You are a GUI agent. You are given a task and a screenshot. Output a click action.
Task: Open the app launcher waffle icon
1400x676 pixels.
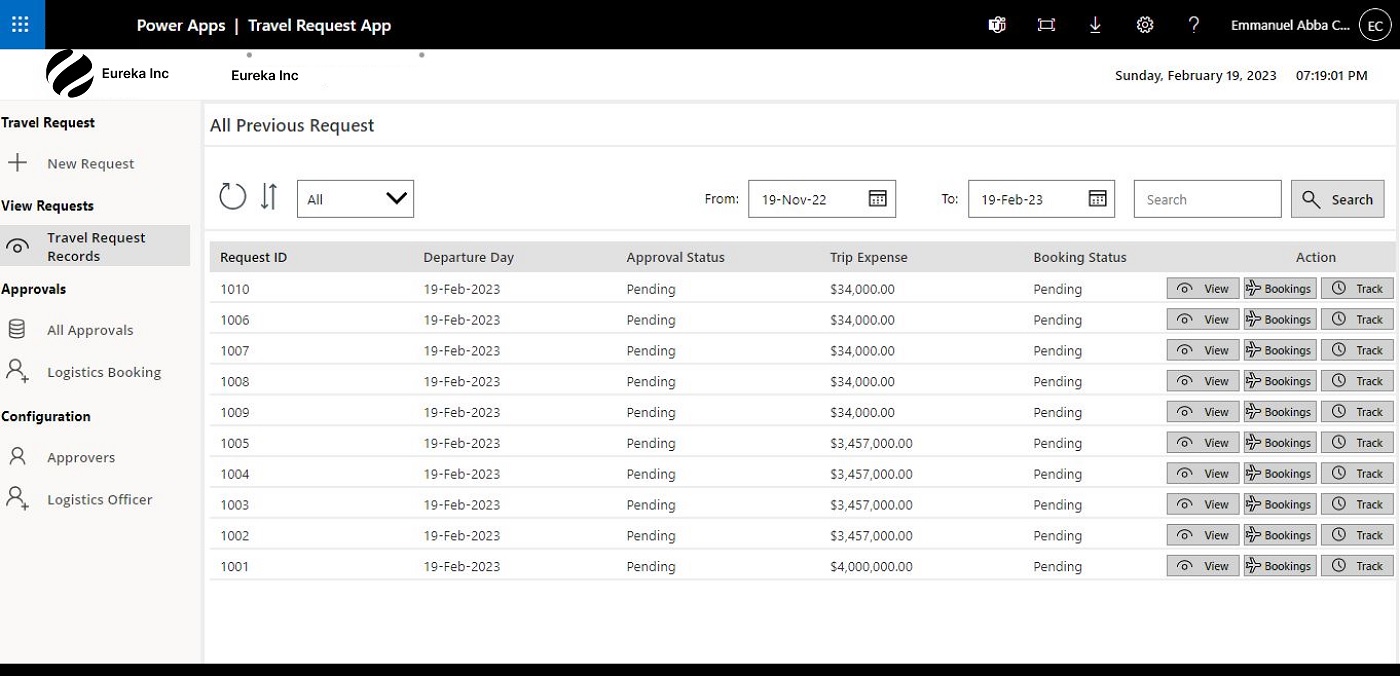pos(22,25)
